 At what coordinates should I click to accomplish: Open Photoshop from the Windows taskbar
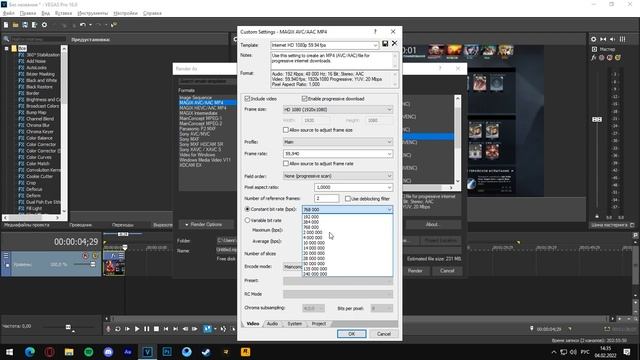click(167, 352)
